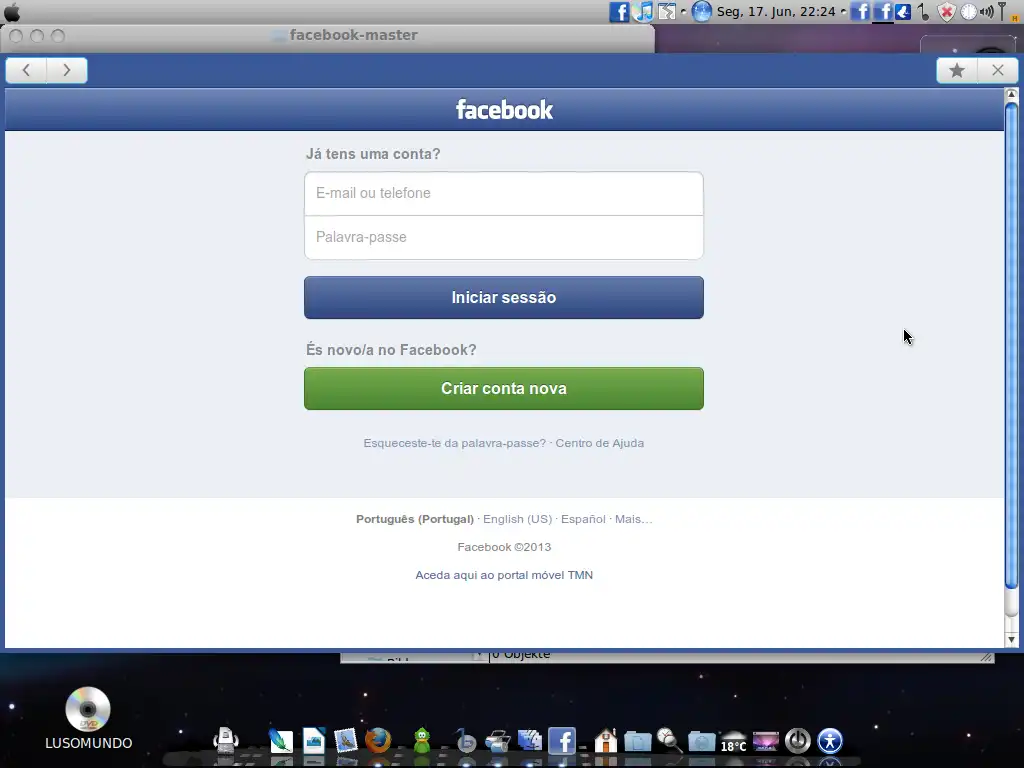Click the power button icon in dock
The image size is (1024, 768).
pos(797,741)
